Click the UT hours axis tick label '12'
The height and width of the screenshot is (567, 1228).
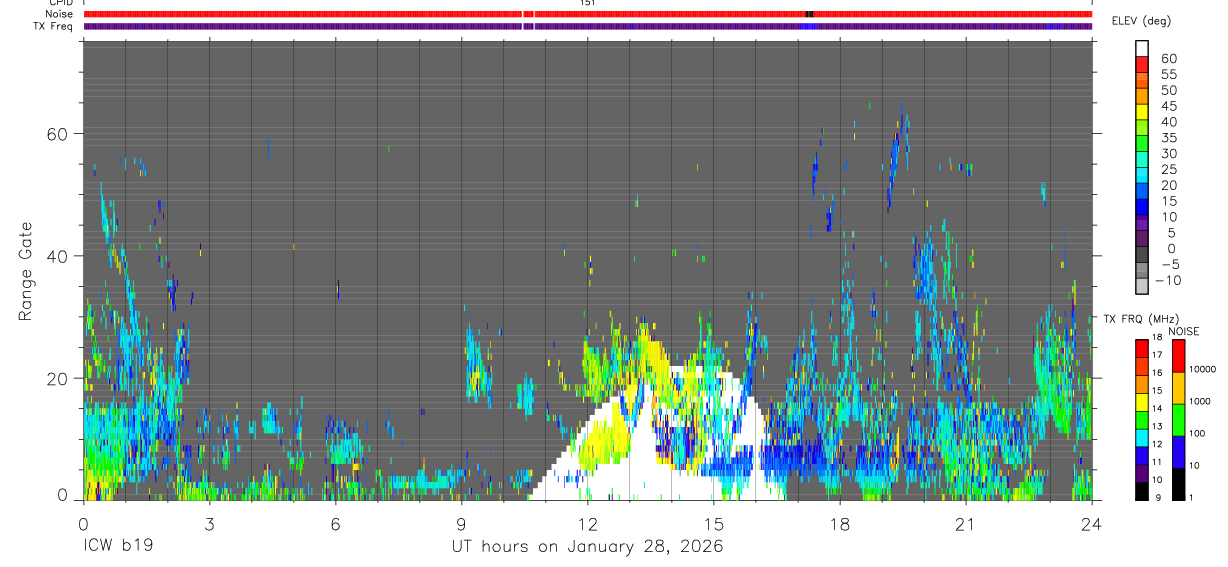point(588,525)
